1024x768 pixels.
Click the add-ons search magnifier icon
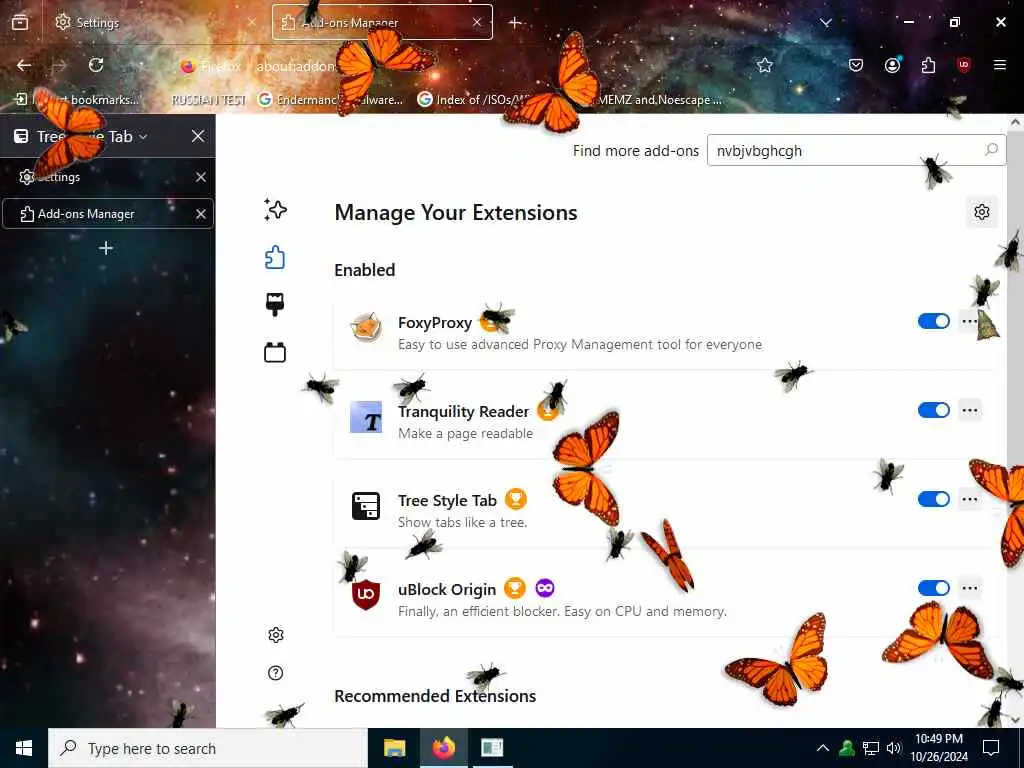[991, 150]
